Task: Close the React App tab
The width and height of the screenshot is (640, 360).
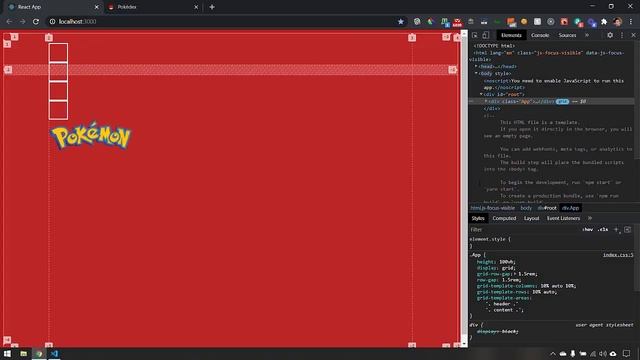Action: 97,7
